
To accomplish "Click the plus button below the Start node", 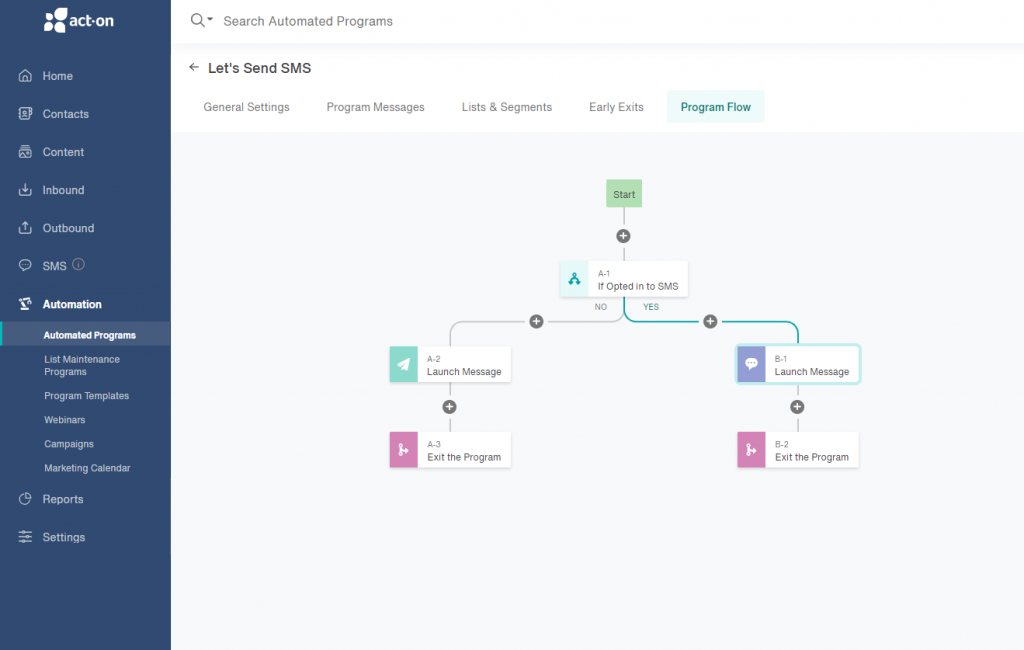I will (623, 235).
